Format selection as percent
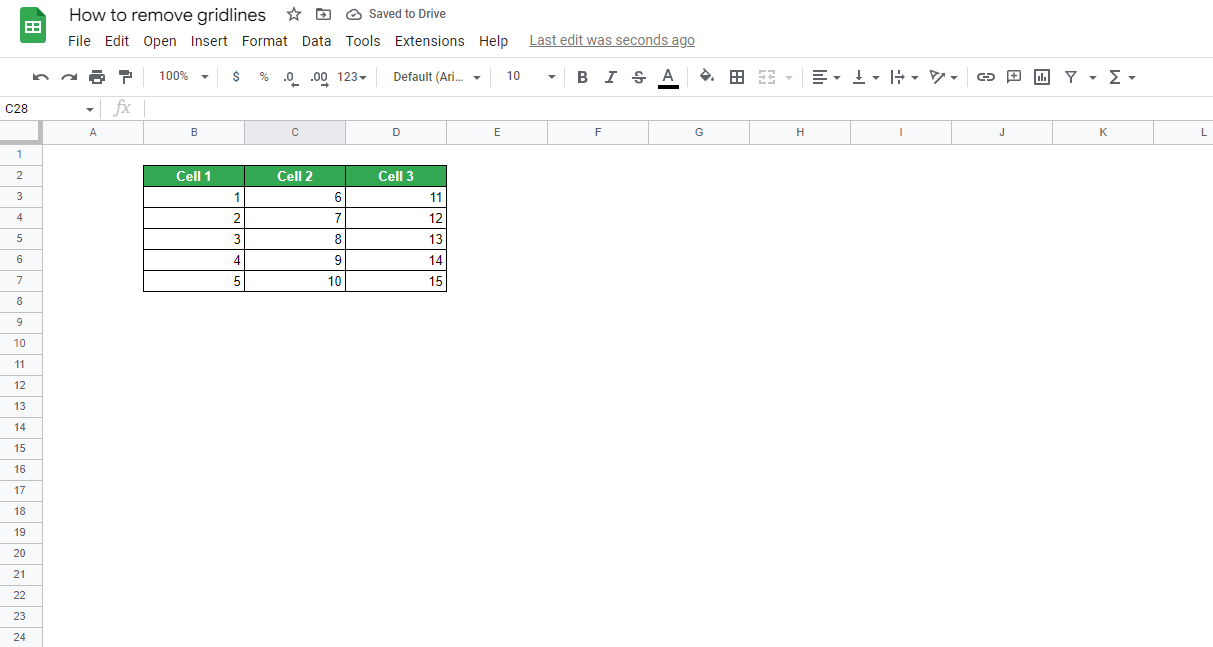Image resolution: width=1213 pixels, height=647 pixels. (264, 76)
